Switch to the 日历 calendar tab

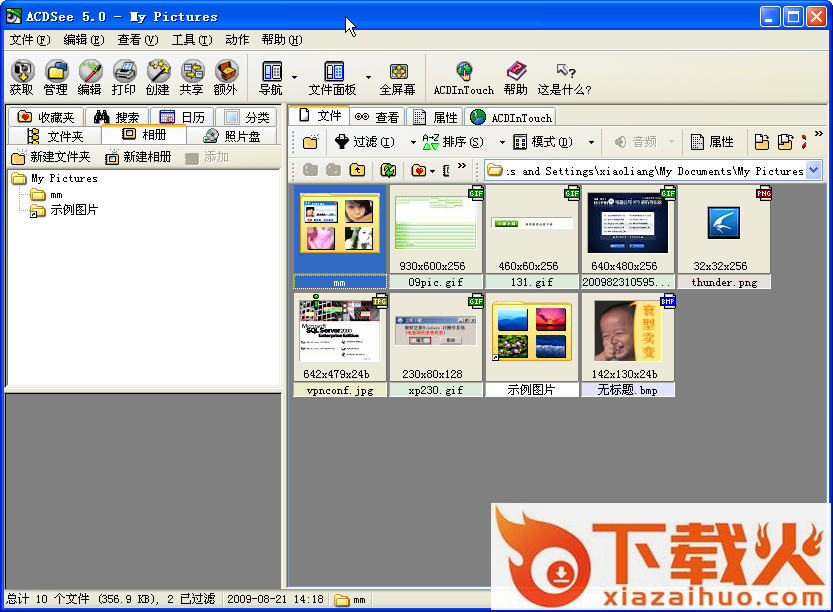[x=181, y=117]
